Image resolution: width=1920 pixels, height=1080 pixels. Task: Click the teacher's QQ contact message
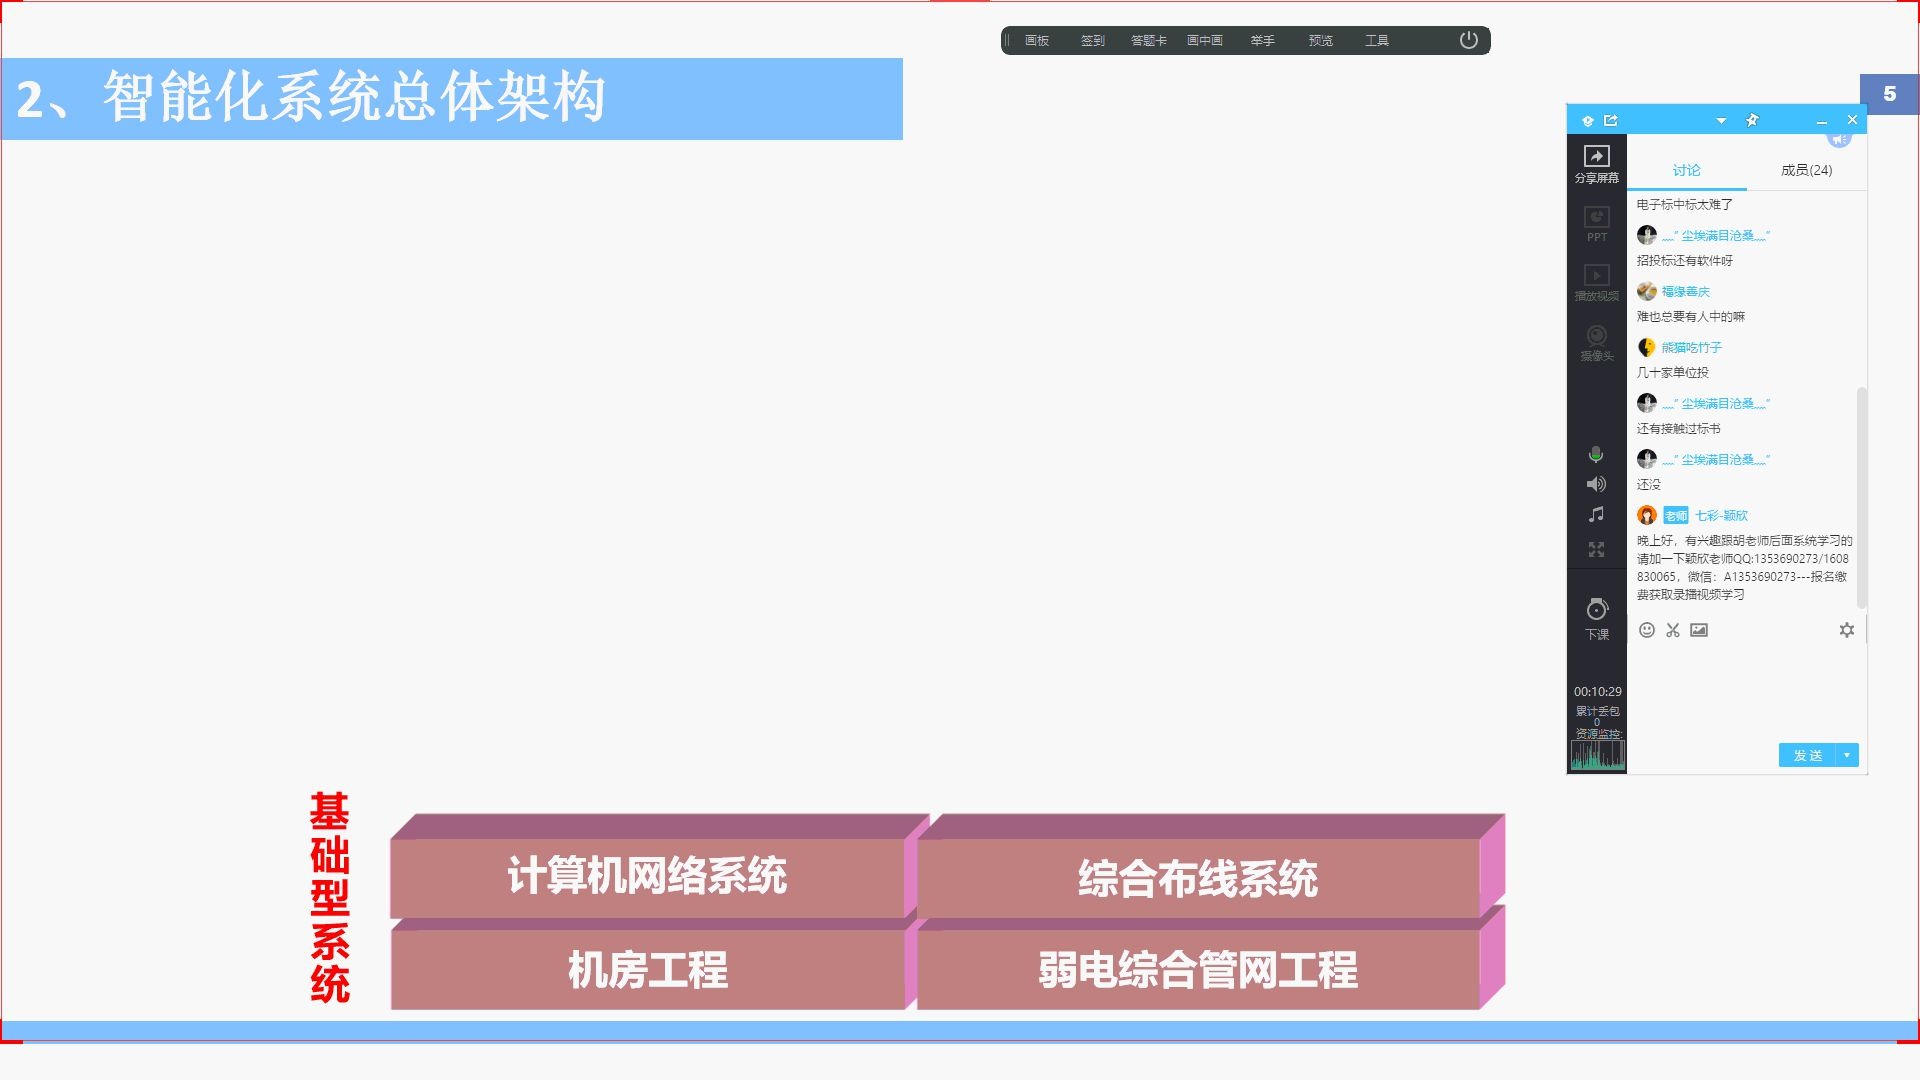pos(1744,568)
